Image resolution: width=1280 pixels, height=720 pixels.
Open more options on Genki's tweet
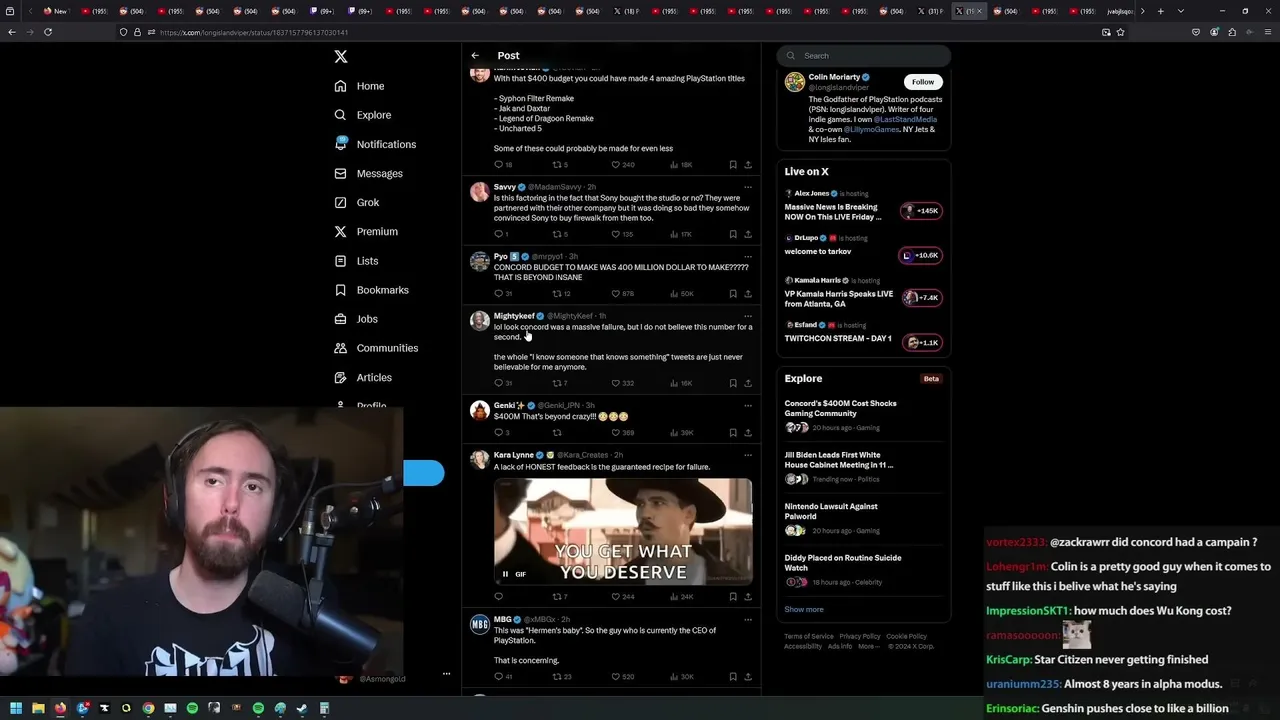click(x=748, y=405)
